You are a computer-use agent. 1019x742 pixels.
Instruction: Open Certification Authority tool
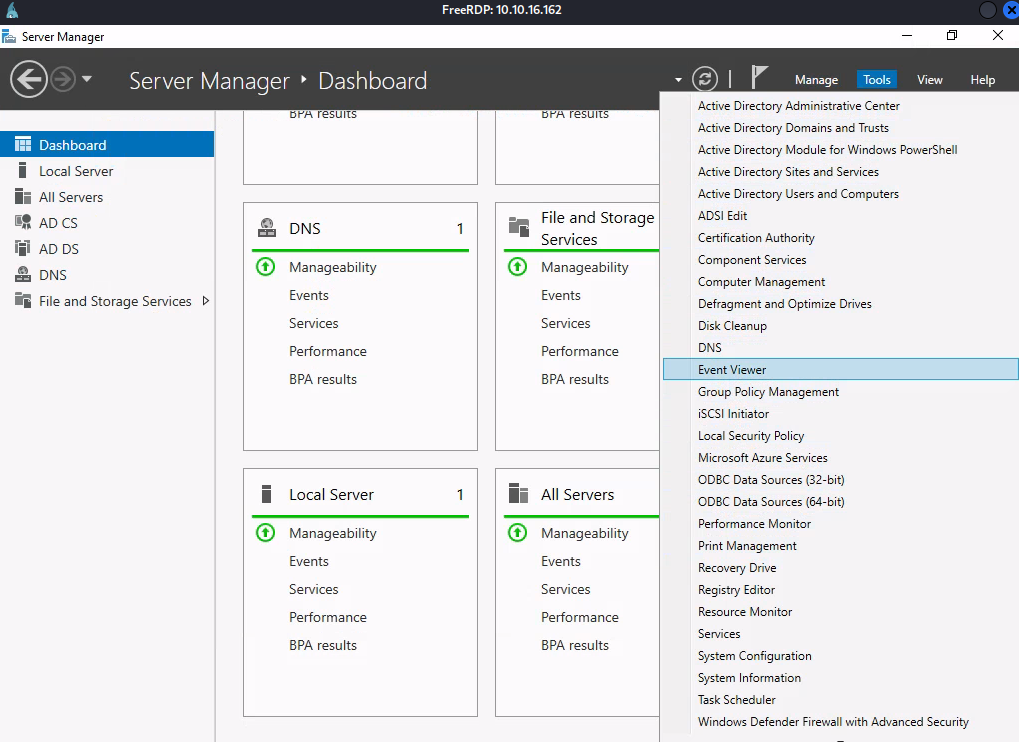(x=841, y=238)
